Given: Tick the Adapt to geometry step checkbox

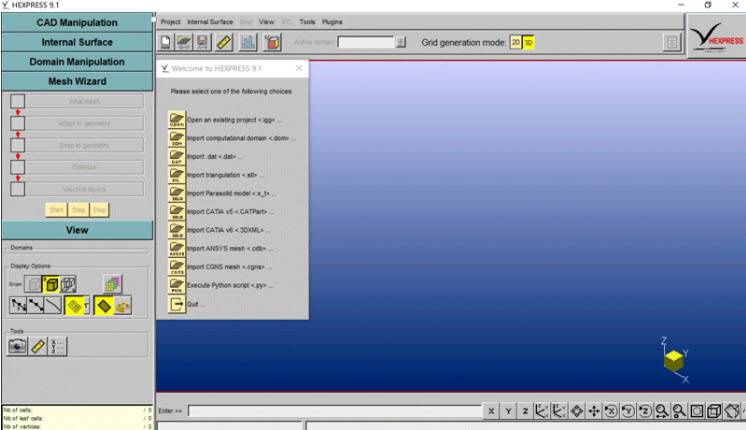Looking at the screenshot, I should pos(18,123).
